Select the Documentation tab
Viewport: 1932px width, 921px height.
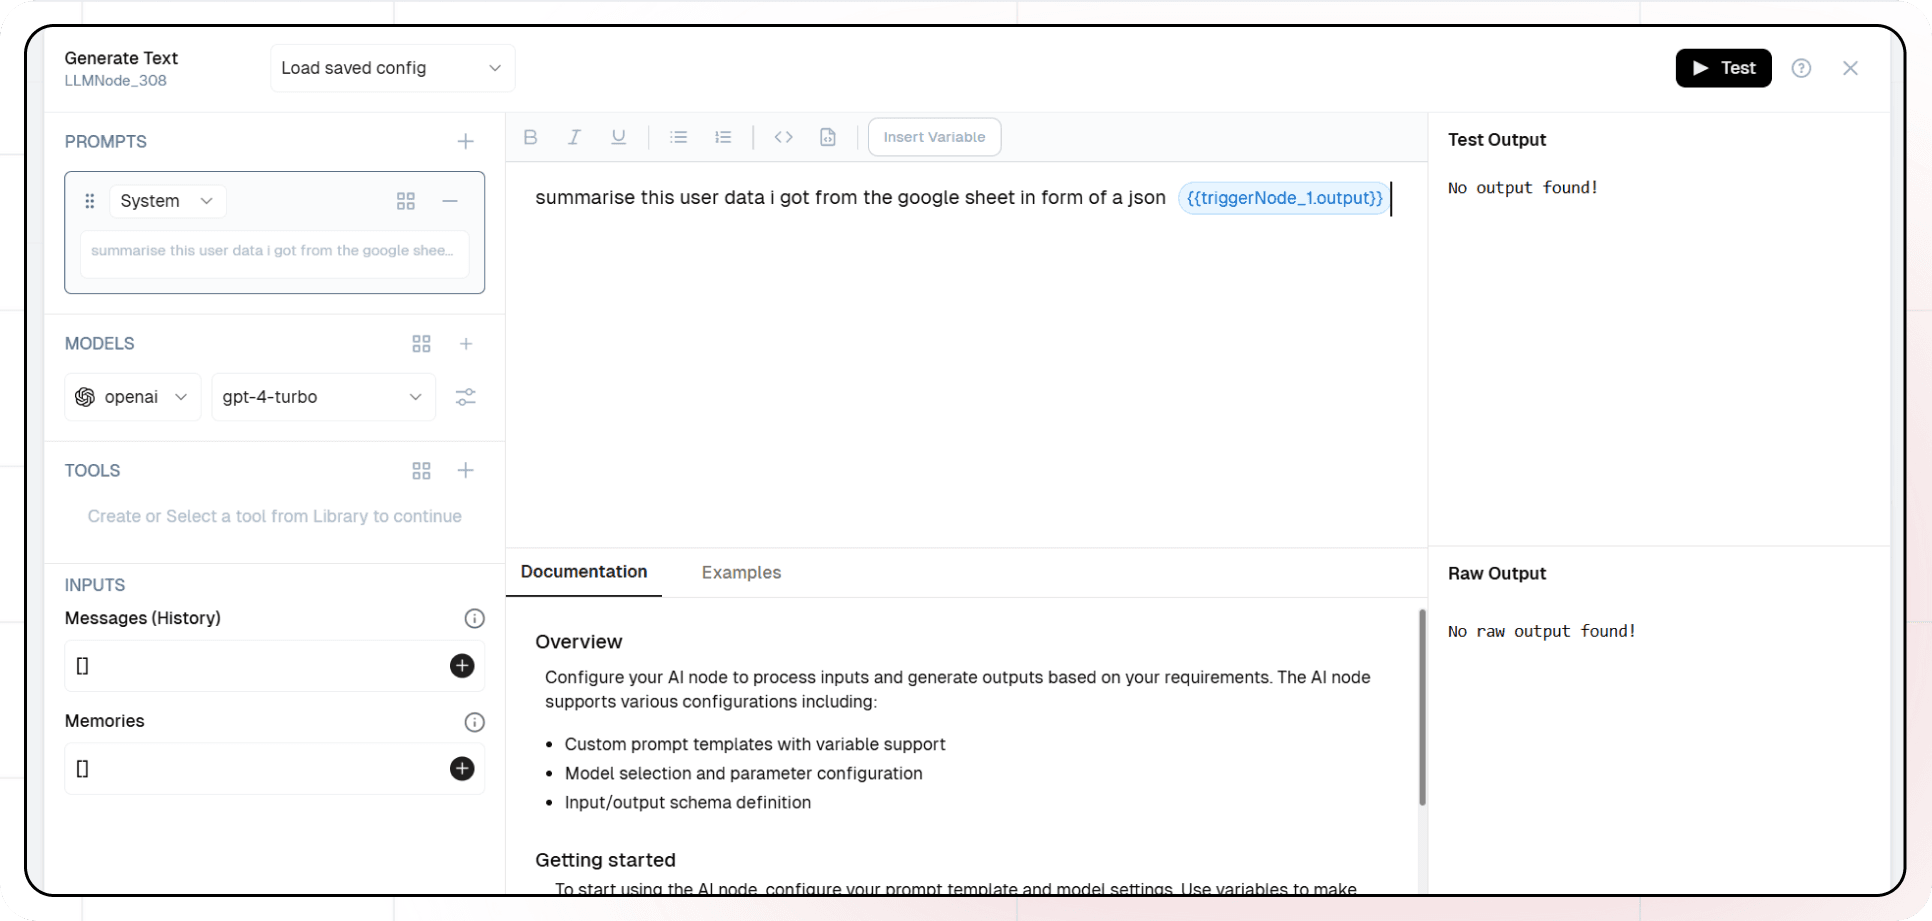pyautogui.click(x=583, y=572)
